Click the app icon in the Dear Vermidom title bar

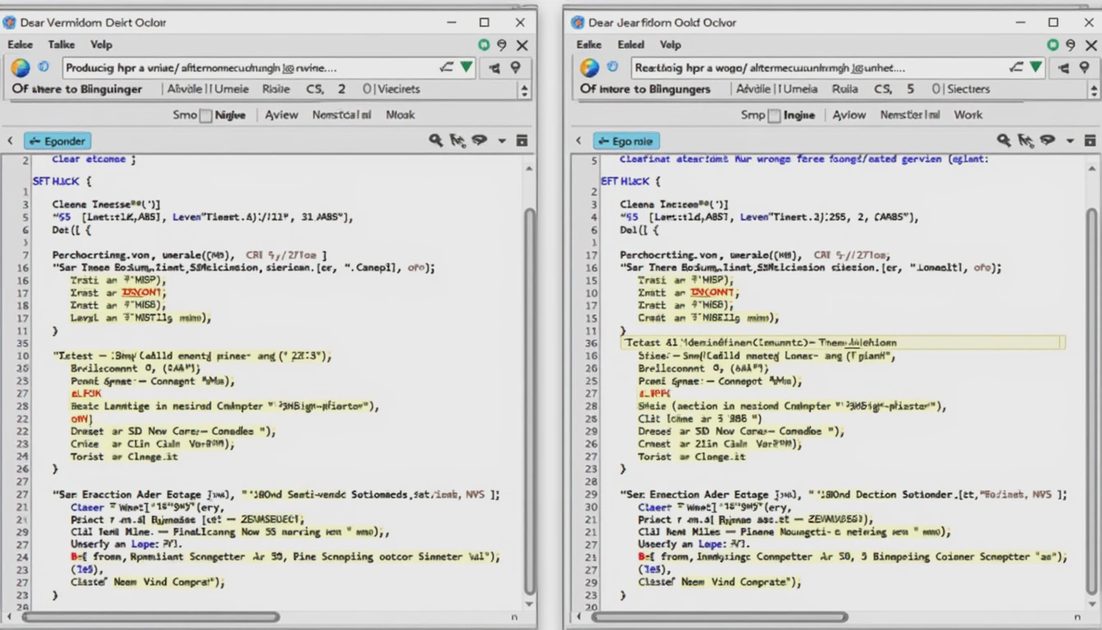[x=9, y=22]
